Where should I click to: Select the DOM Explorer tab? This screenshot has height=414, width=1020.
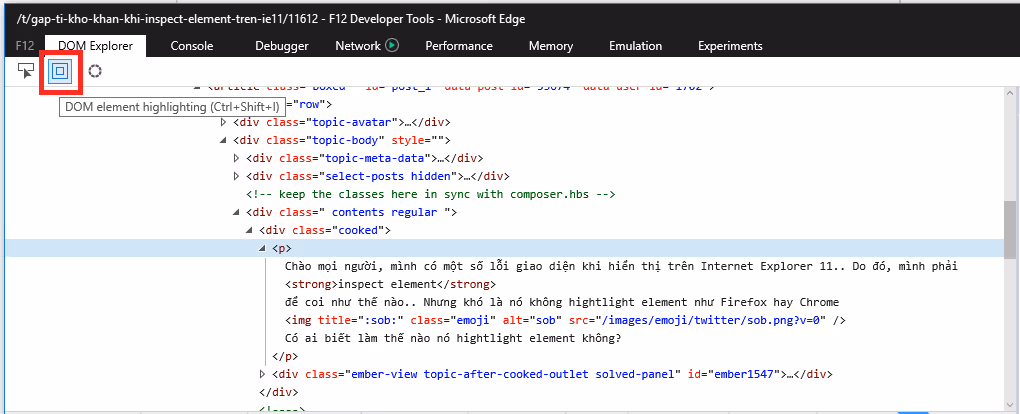[x=96, y=46]
